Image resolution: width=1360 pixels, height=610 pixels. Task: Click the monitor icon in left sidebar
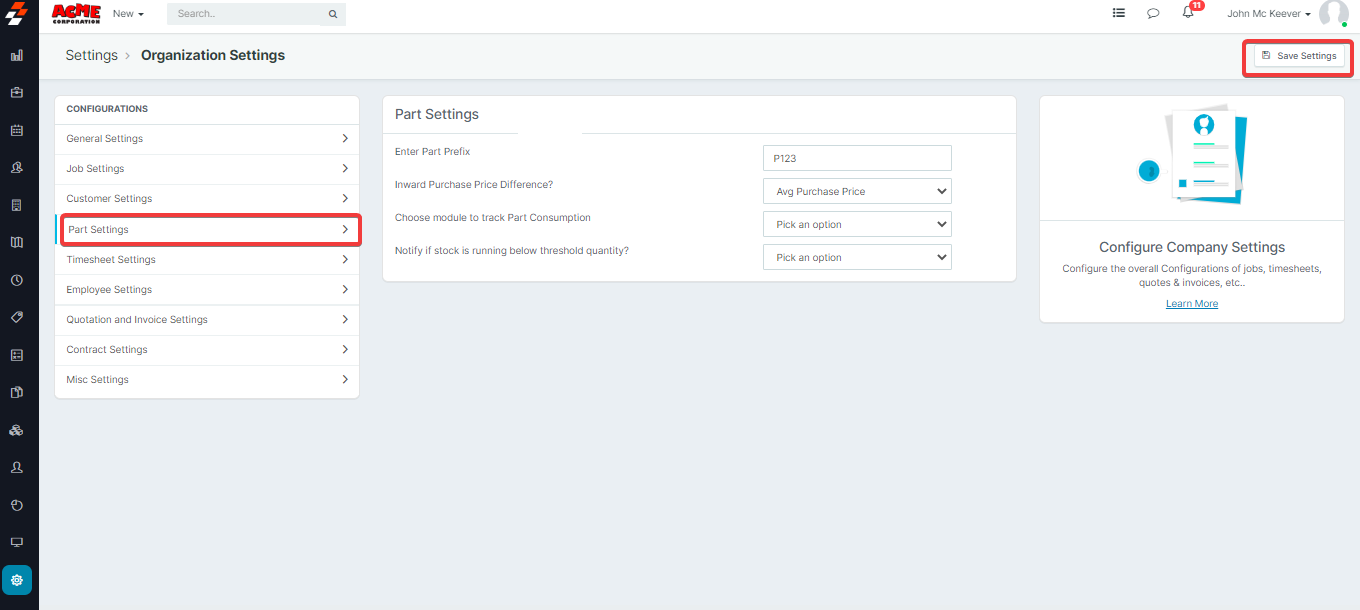pyautogui.click(x=17, y=542)
